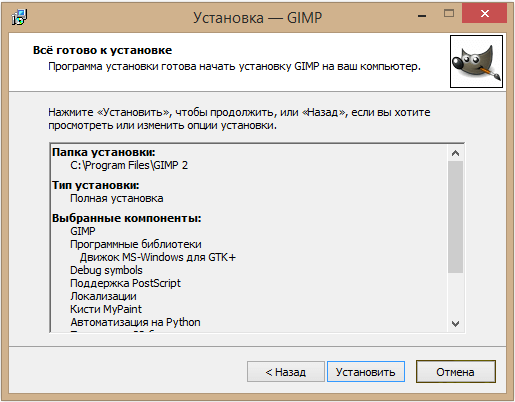The width and height of the screenshot is (515, 402).
Task: Click the Автоматизация на Python entry
Action: pyautogui.click(x=135, y=322)
